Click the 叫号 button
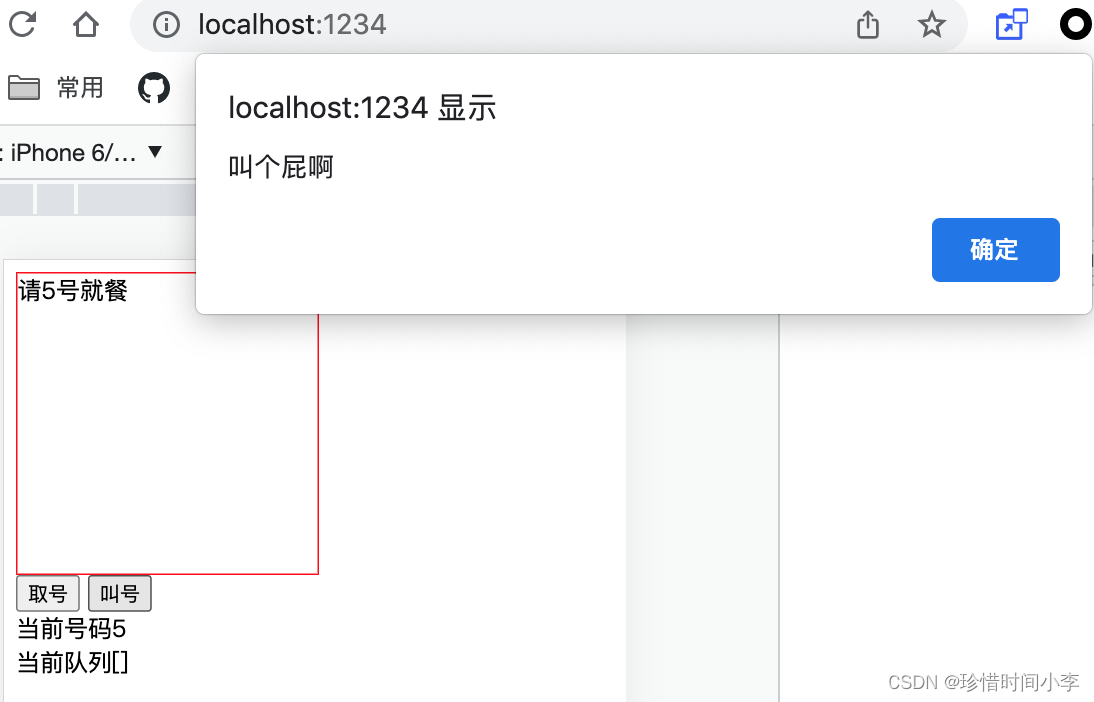This screenshot has width=1094, height=702. [x=119, y=594]
